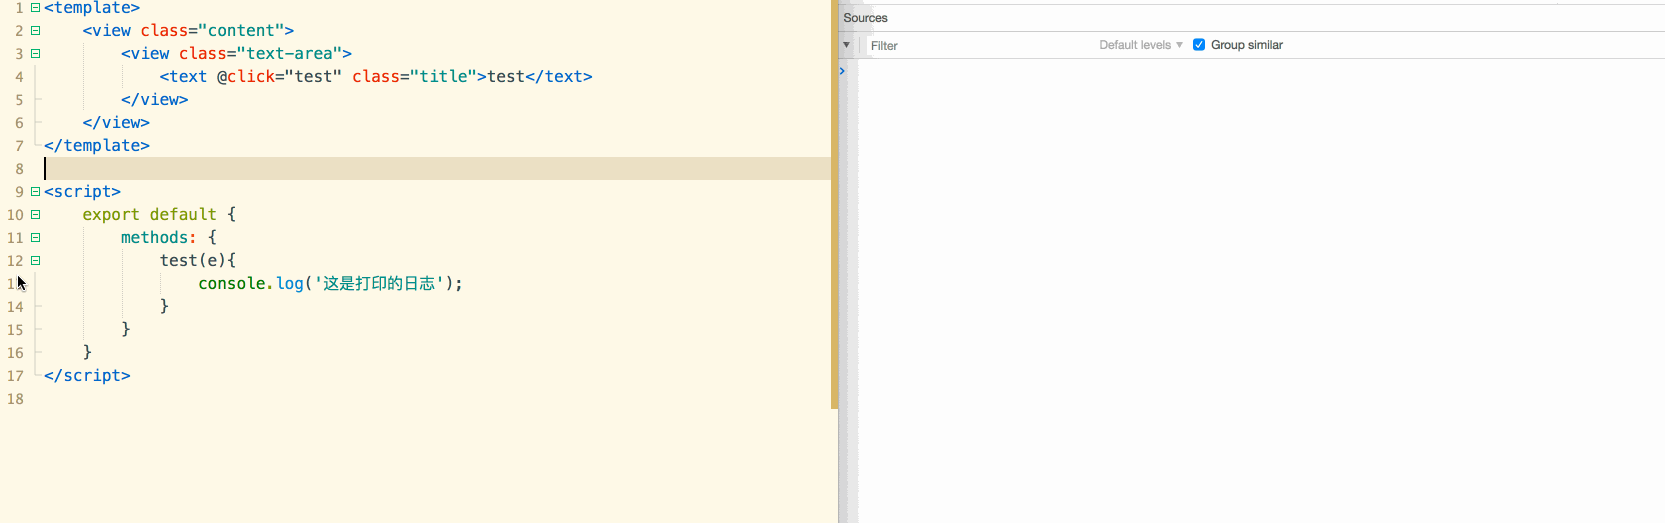Switch to the Sources tab
1665x523 pixels.
[865, 18]
